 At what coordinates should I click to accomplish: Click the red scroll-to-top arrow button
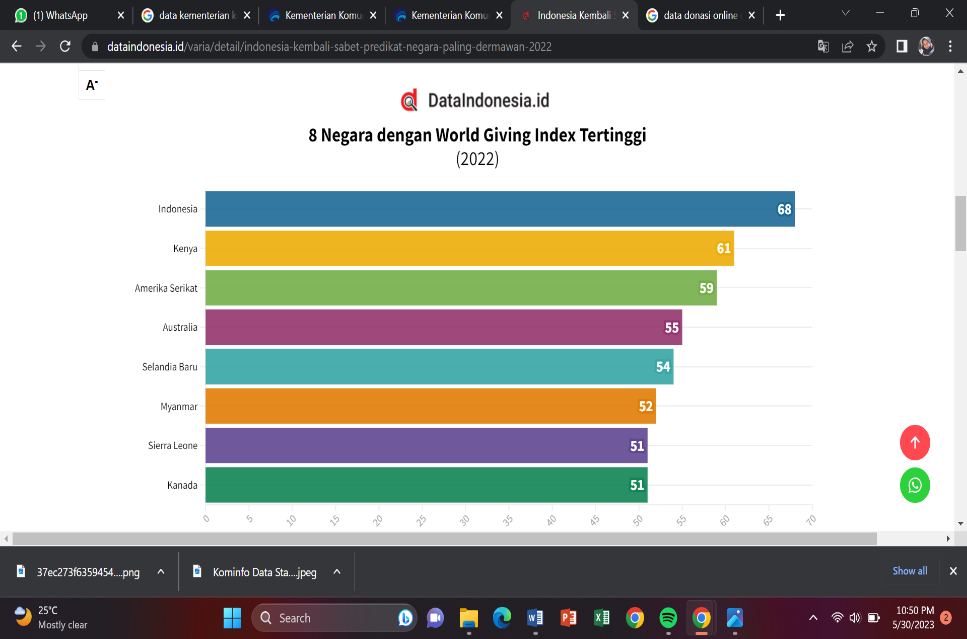[x=914, y=442]
